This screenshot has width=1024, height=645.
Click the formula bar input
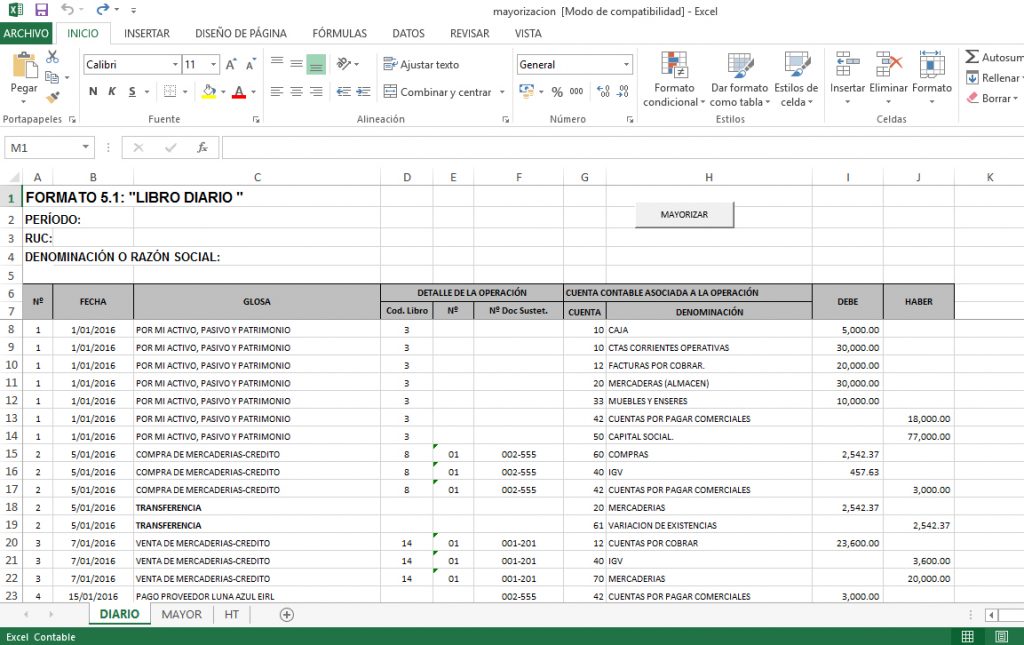point(622,148)
